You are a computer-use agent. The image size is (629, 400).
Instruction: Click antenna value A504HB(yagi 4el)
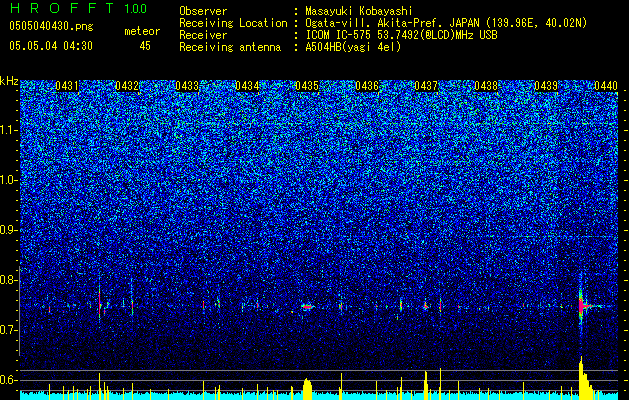pyautogui.click(x=353, y=47)
